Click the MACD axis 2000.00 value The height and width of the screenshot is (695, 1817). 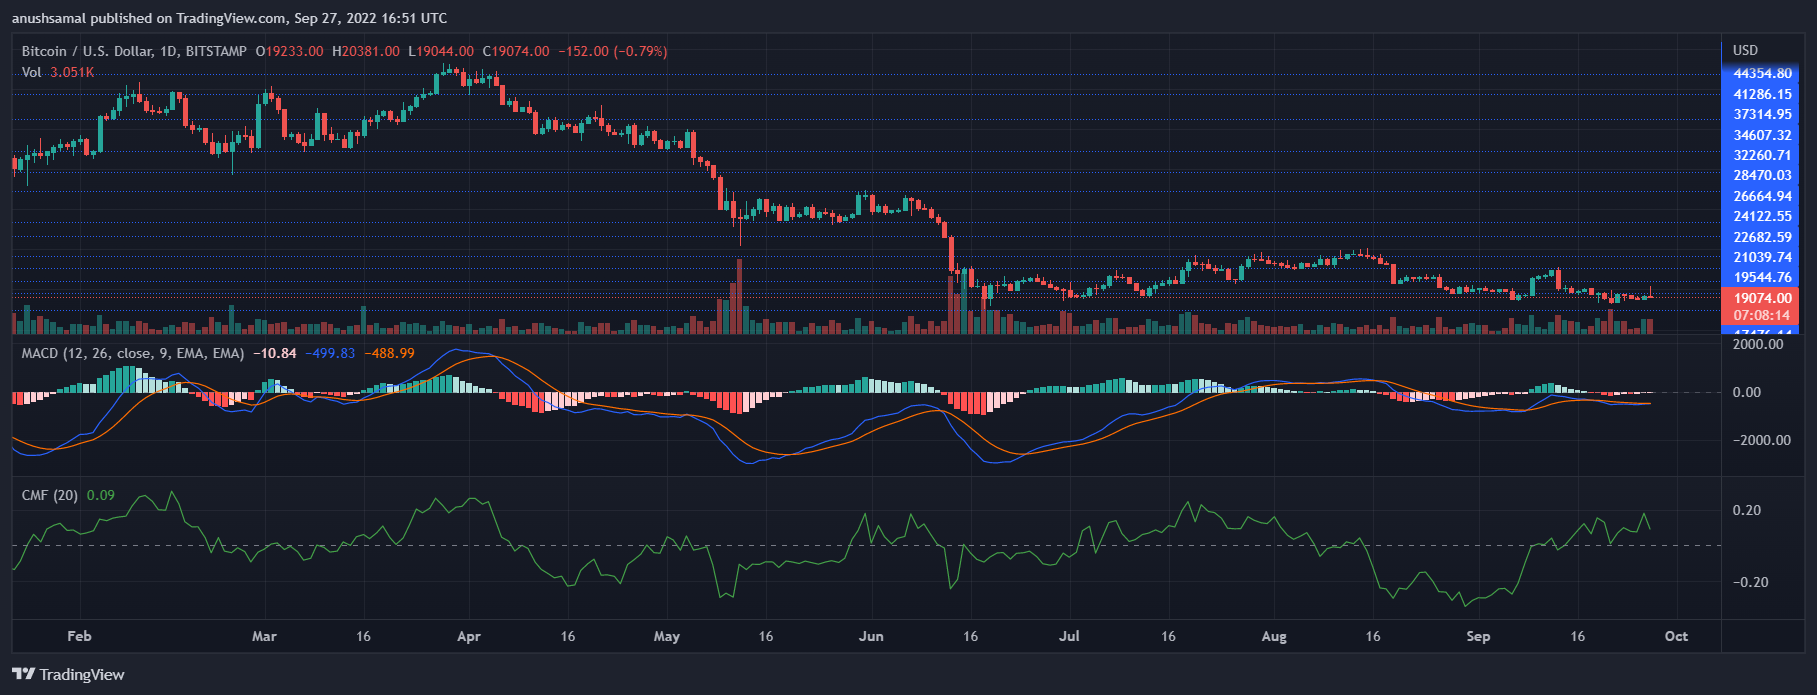[x=1757, y=344]
